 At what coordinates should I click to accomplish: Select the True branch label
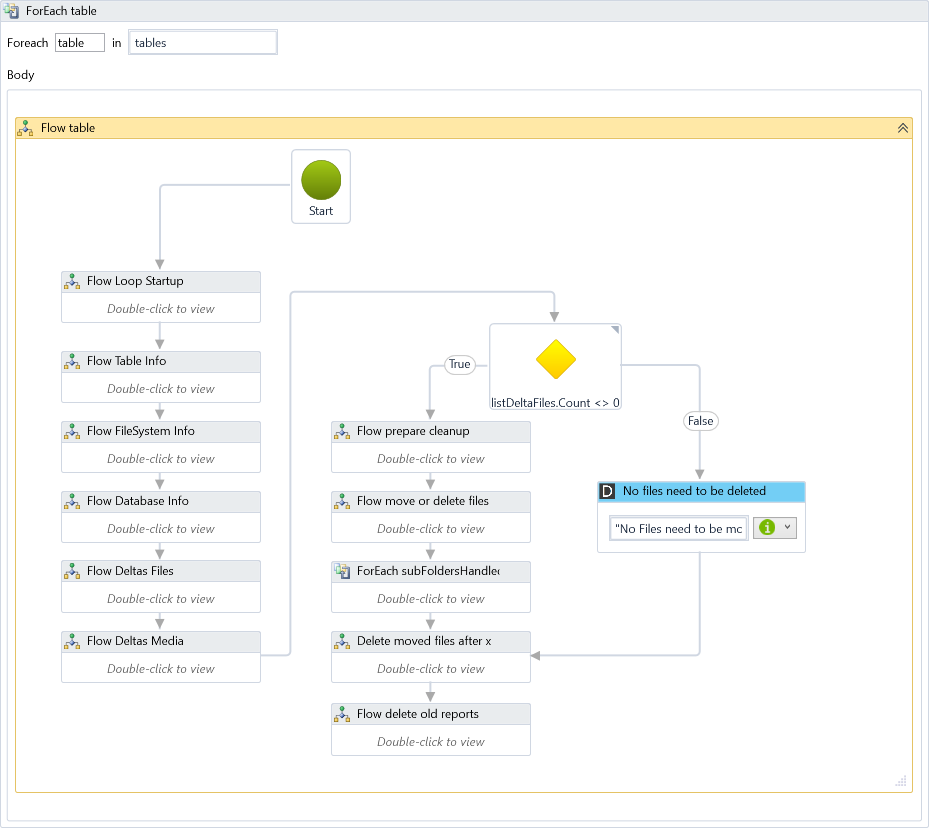click(x=459, y=364)
